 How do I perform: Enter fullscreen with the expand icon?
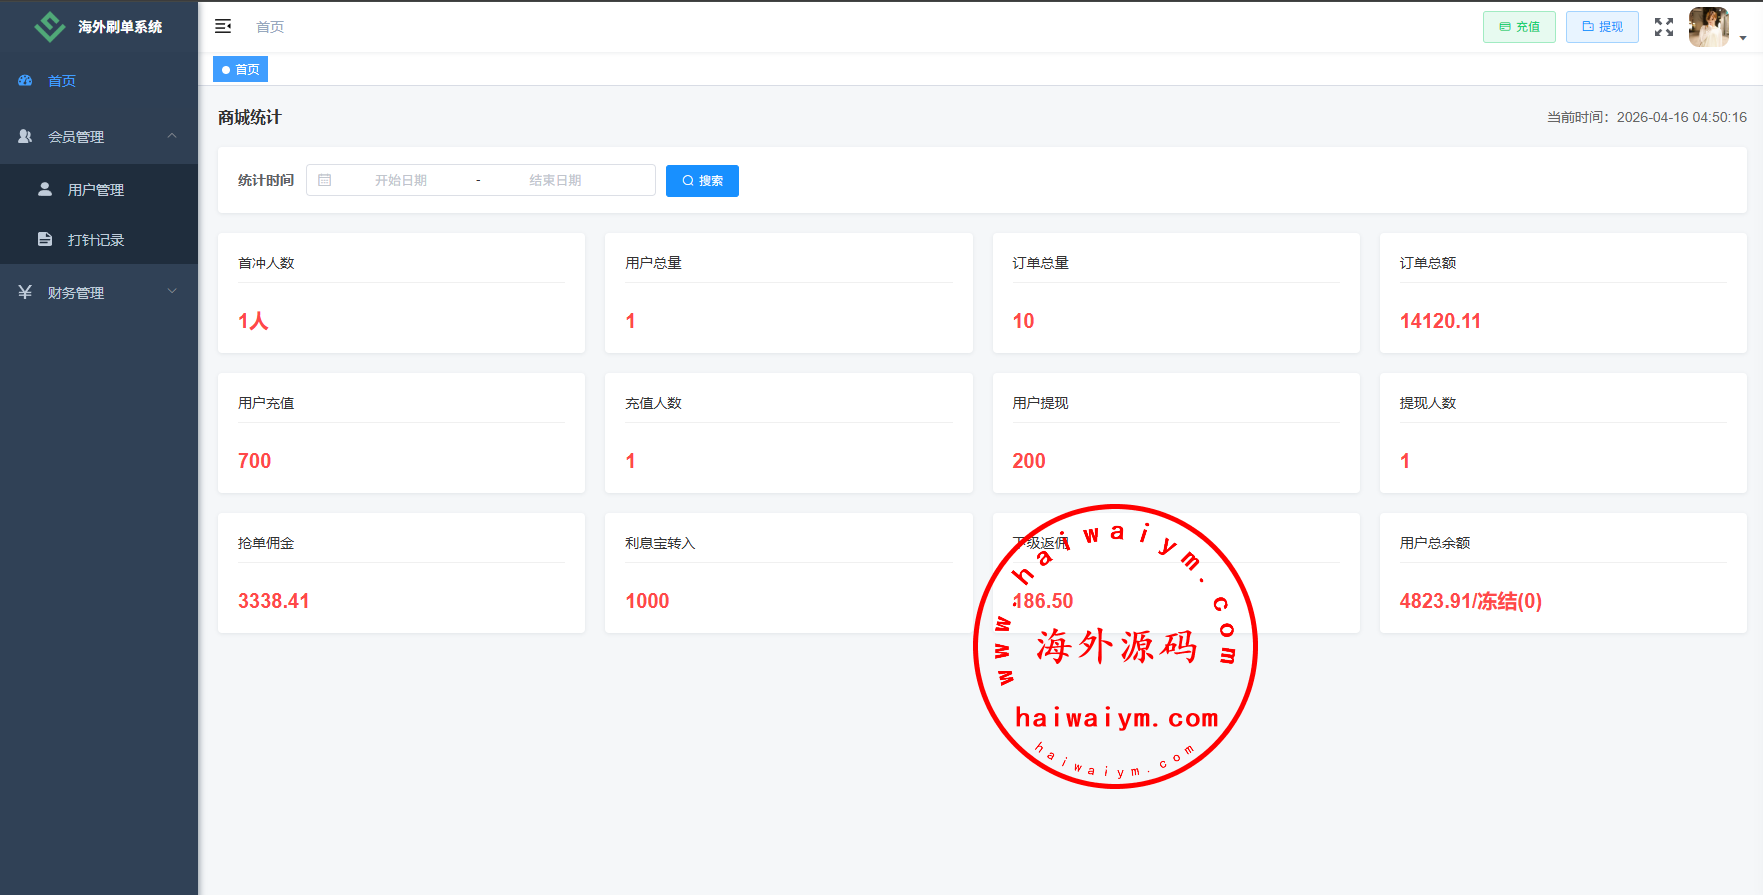tap(1663, 27)
